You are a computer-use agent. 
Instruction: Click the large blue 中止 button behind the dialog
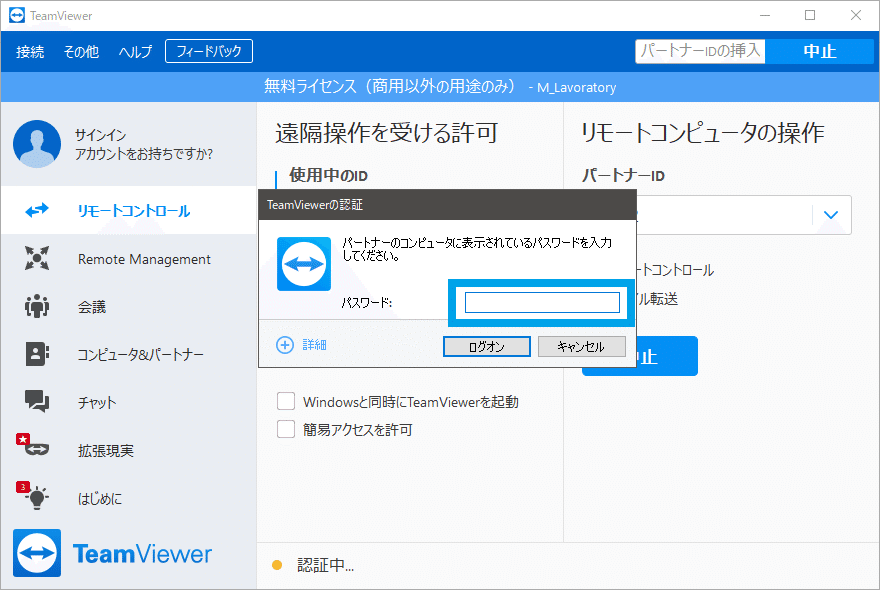pyautogui.click(x=668, y=356)
